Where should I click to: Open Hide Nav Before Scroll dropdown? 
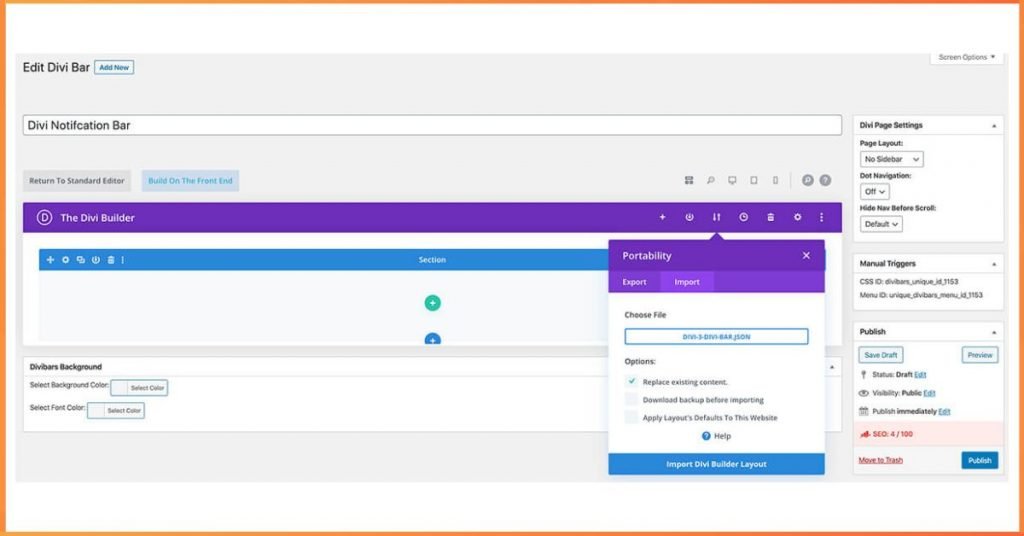tap(881, 224)
